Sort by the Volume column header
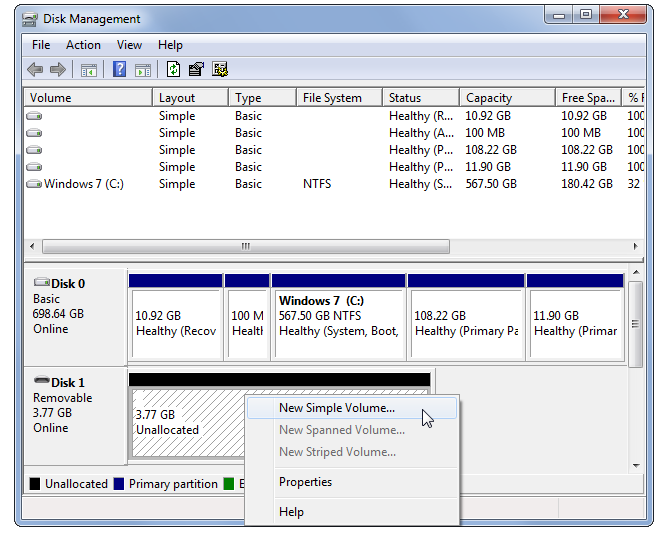Screen dimensions: 664x535 [88, 98]
